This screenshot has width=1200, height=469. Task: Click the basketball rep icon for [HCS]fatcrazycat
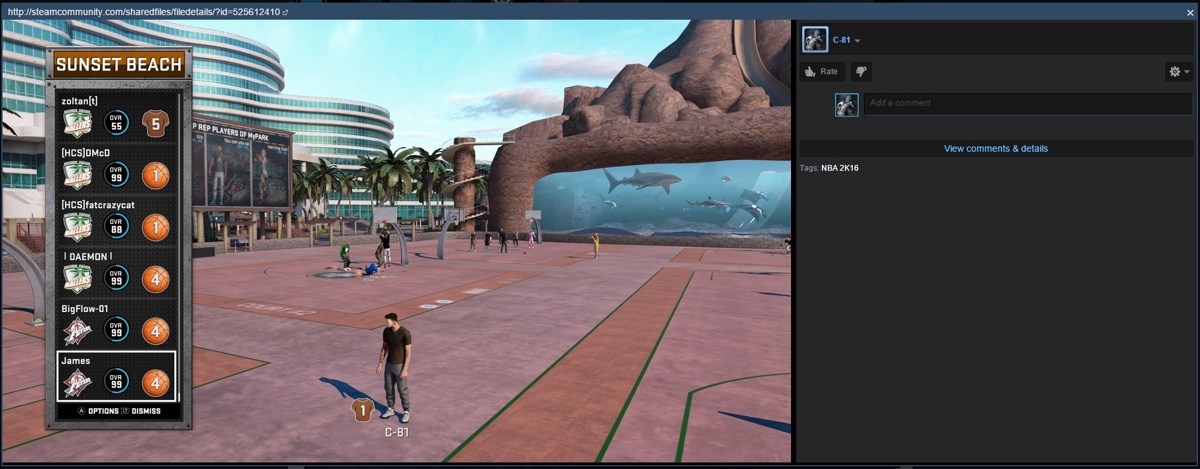click(x=156, y=227)
